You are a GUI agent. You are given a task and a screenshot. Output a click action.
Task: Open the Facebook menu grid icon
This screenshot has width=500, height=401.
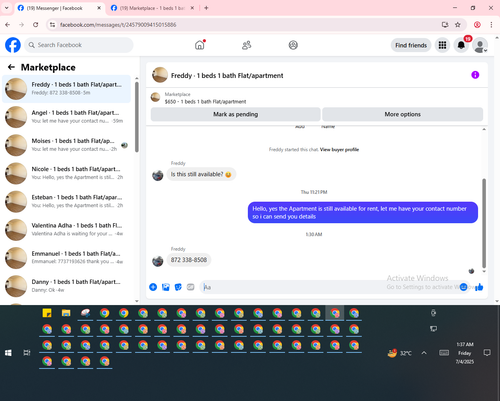[442, 45]
